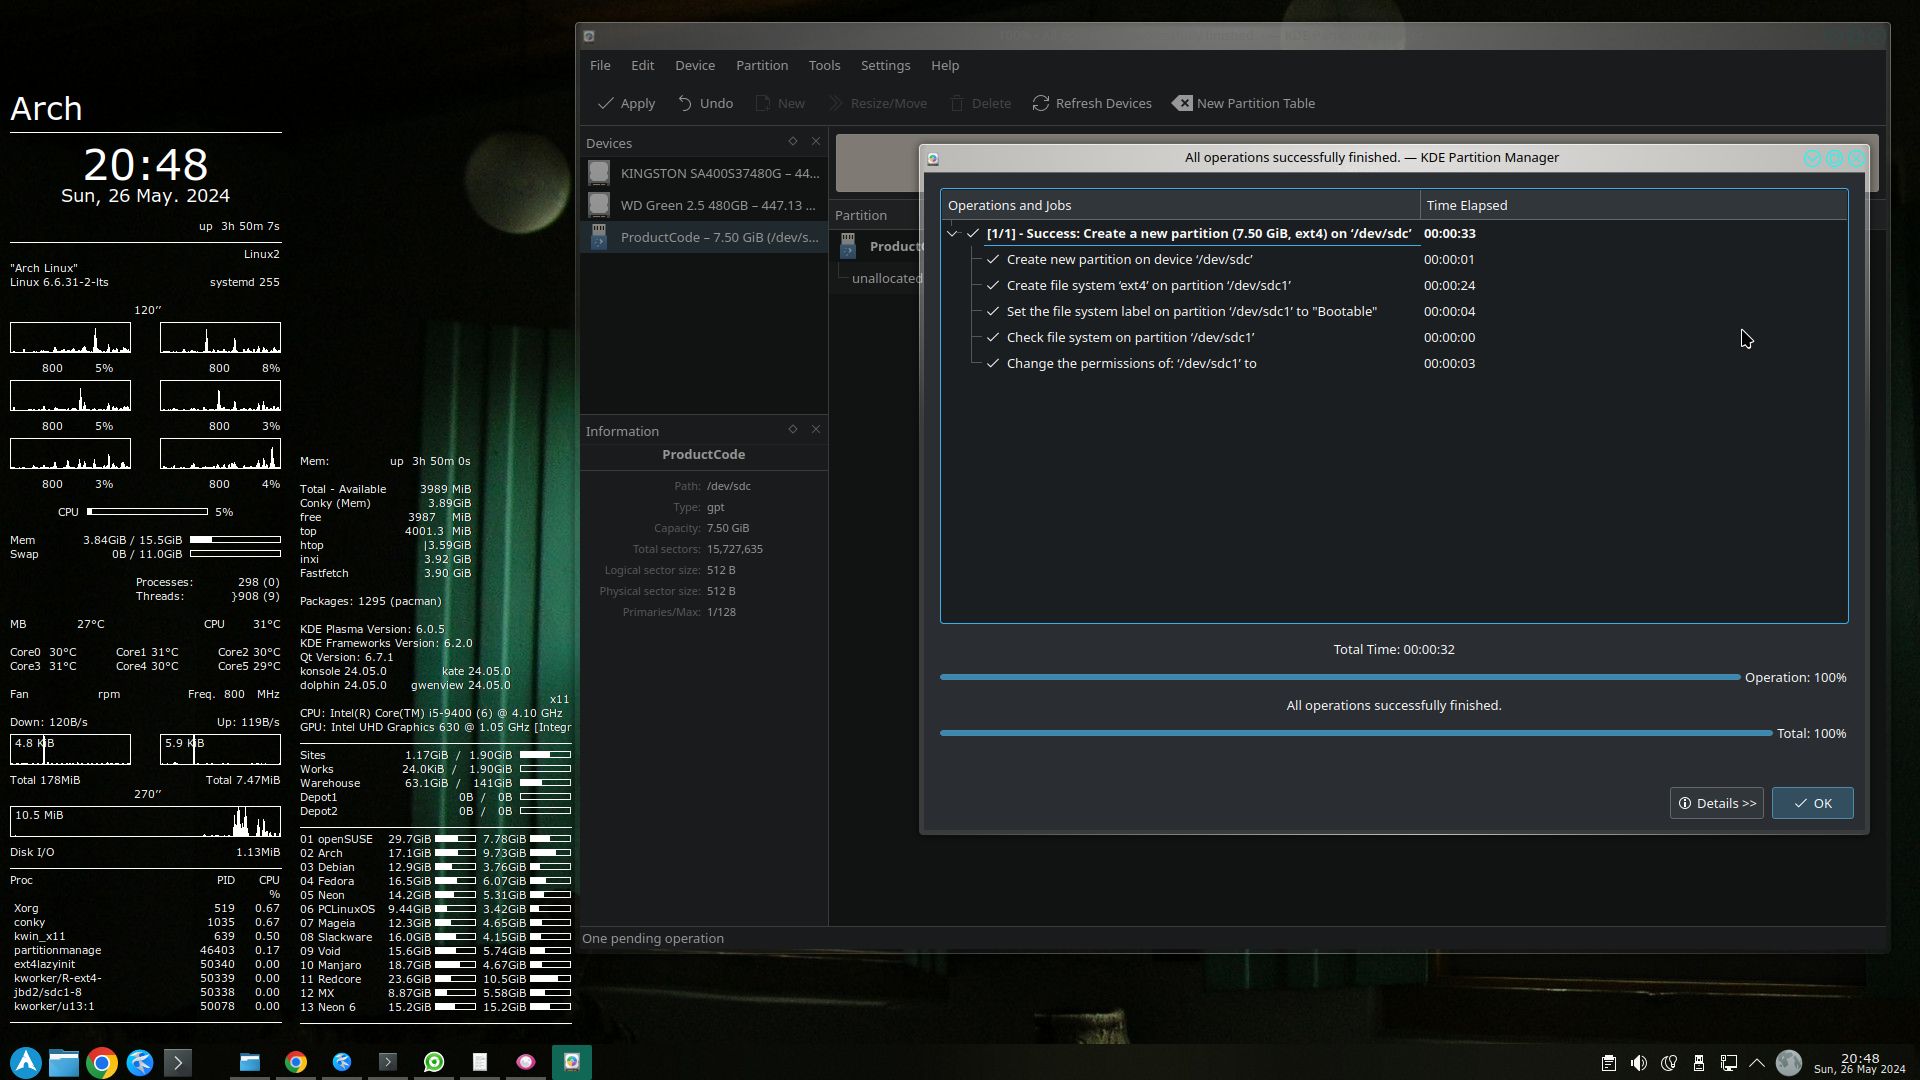
Task: Click the OK button in the dialog
Action: click(x=1812, y=803)
